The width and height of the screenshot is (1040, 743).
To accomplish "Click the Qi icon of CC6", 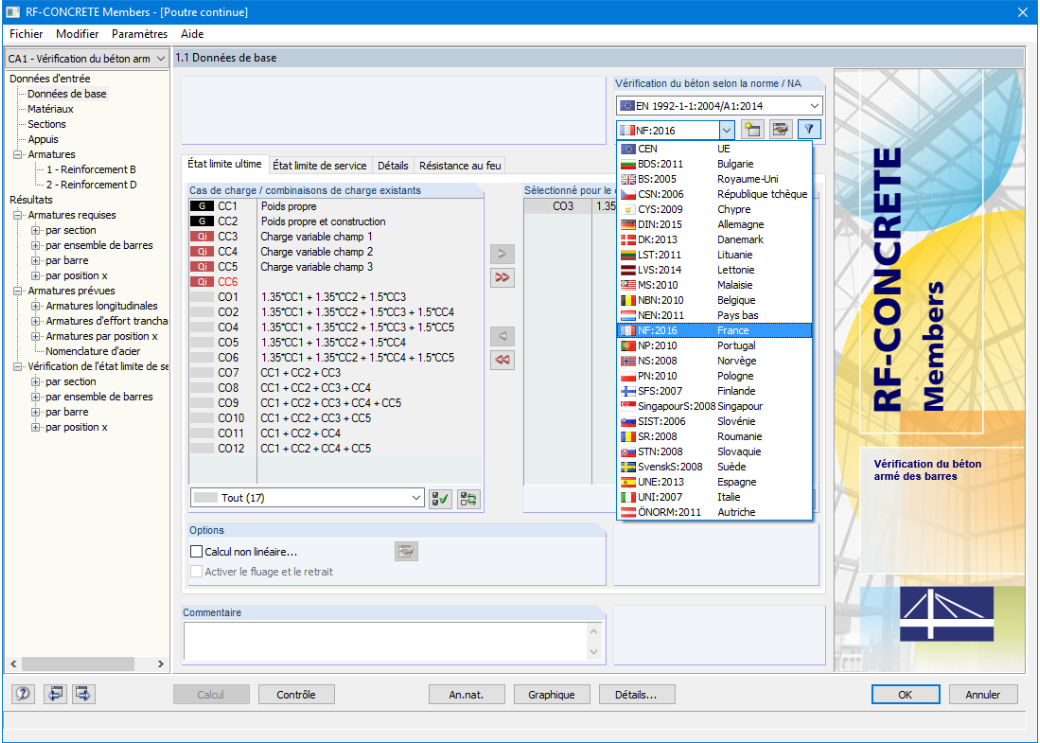I will [202, 282].
